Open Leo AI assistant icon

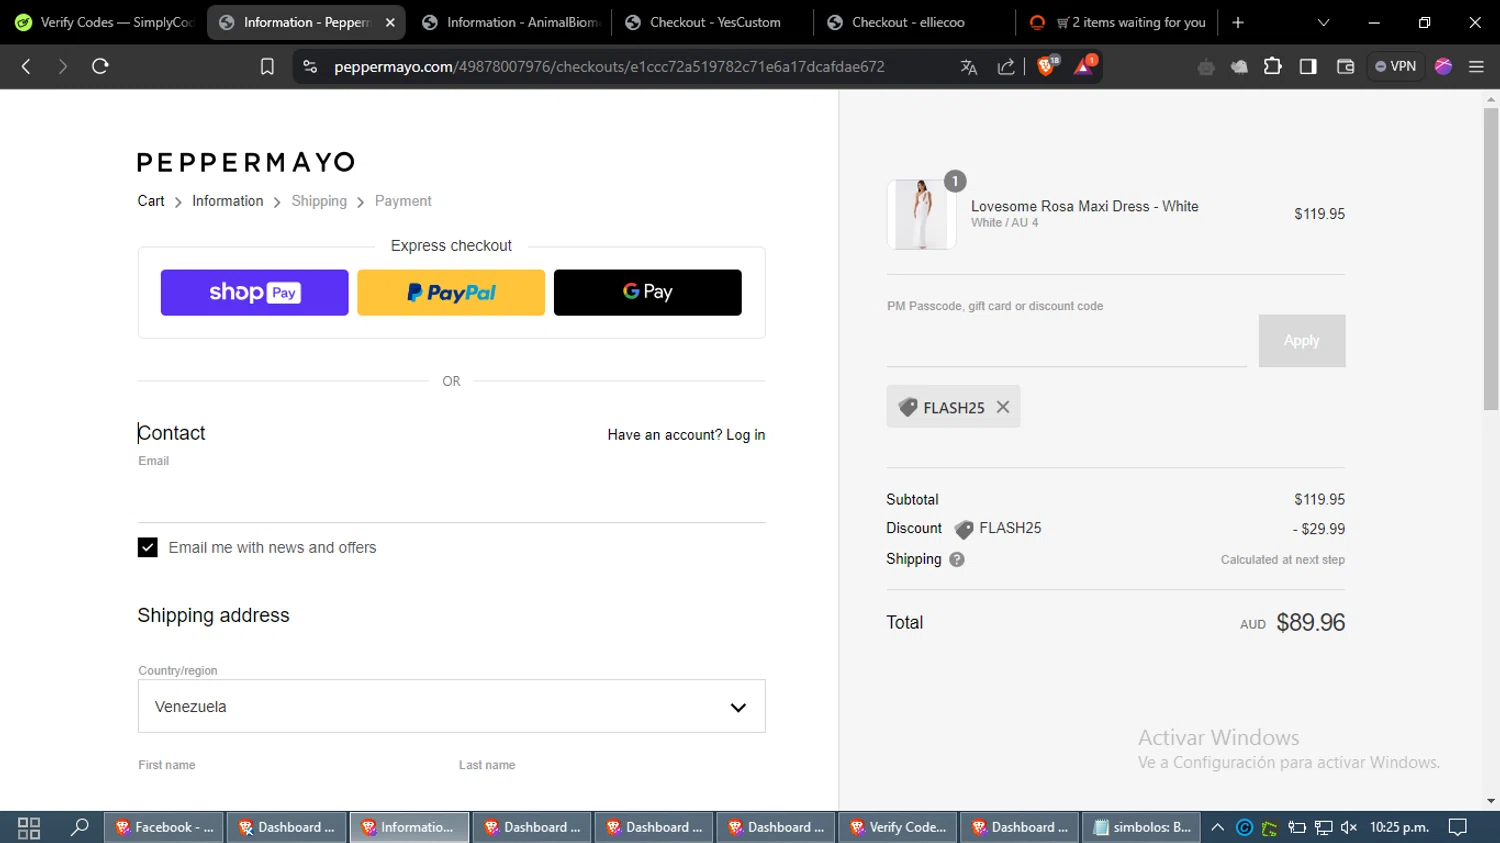1443,66
